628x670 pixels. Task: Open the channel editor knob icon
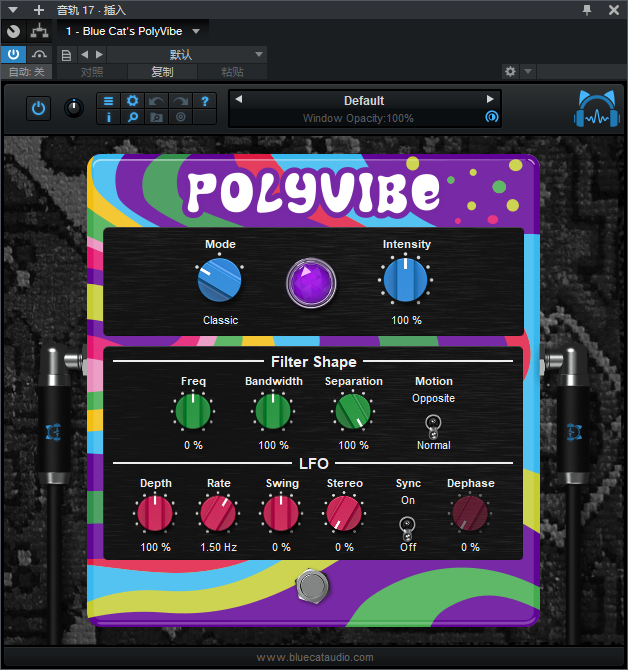14,31
